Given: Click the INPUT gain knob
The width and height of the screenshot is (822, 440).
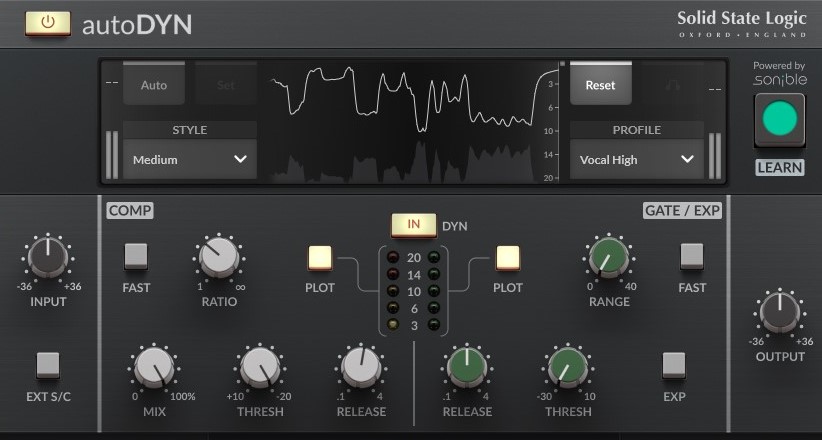Looking at the screenshot, I should click(x=48, y=258).
